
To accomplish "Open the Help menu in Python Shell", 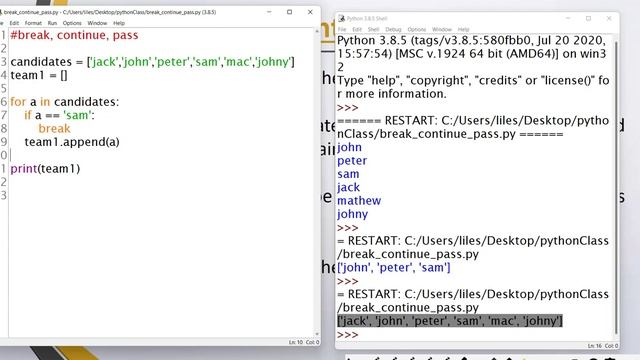I will click(463, 29).
